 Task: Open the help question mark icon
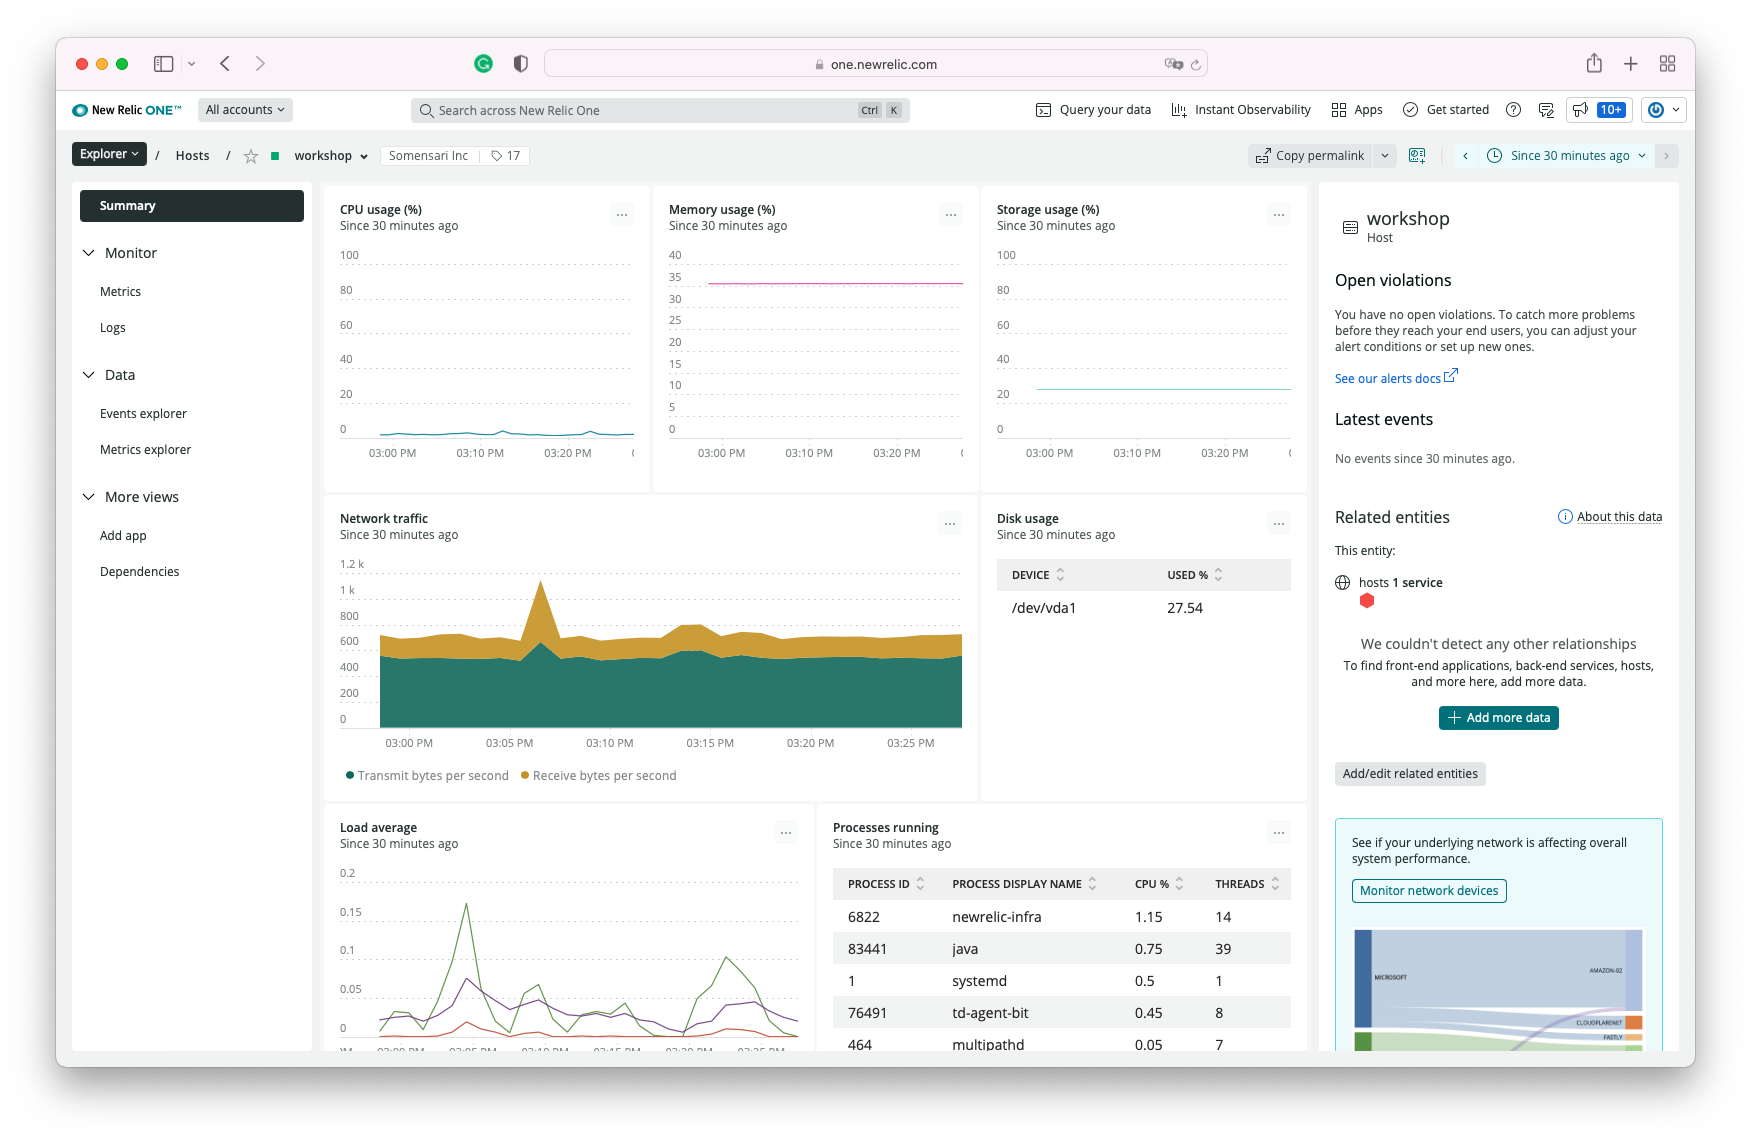pos(1513,110)
